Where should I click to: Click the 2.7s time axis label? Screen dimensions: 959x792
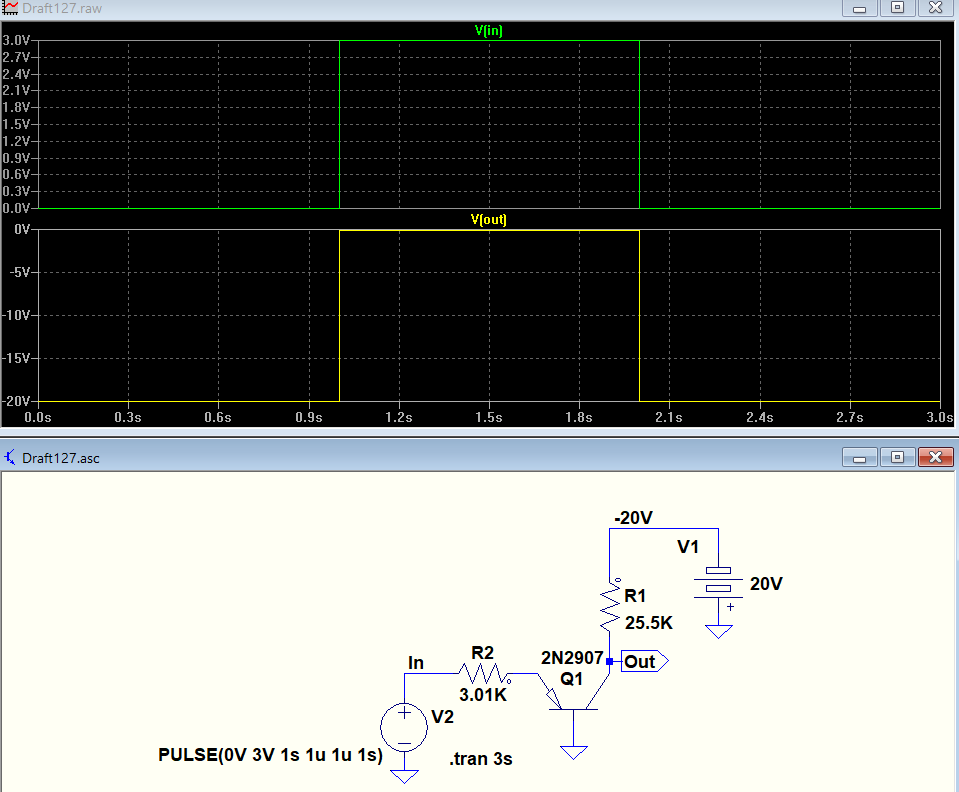850,417
